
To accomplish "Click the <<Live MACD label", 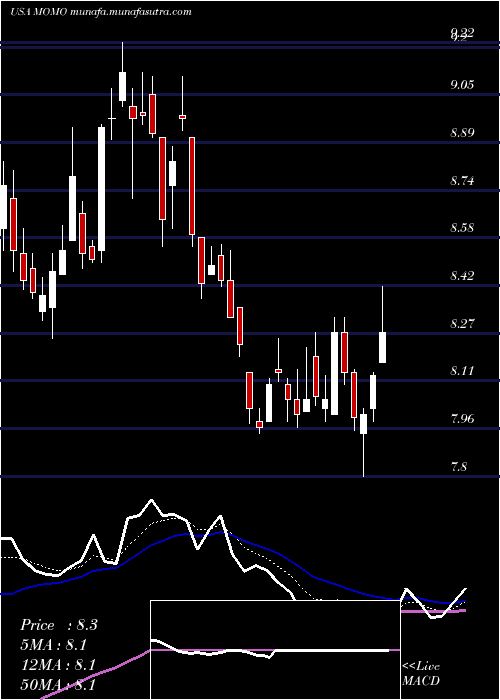I will (x=421, y=673).
